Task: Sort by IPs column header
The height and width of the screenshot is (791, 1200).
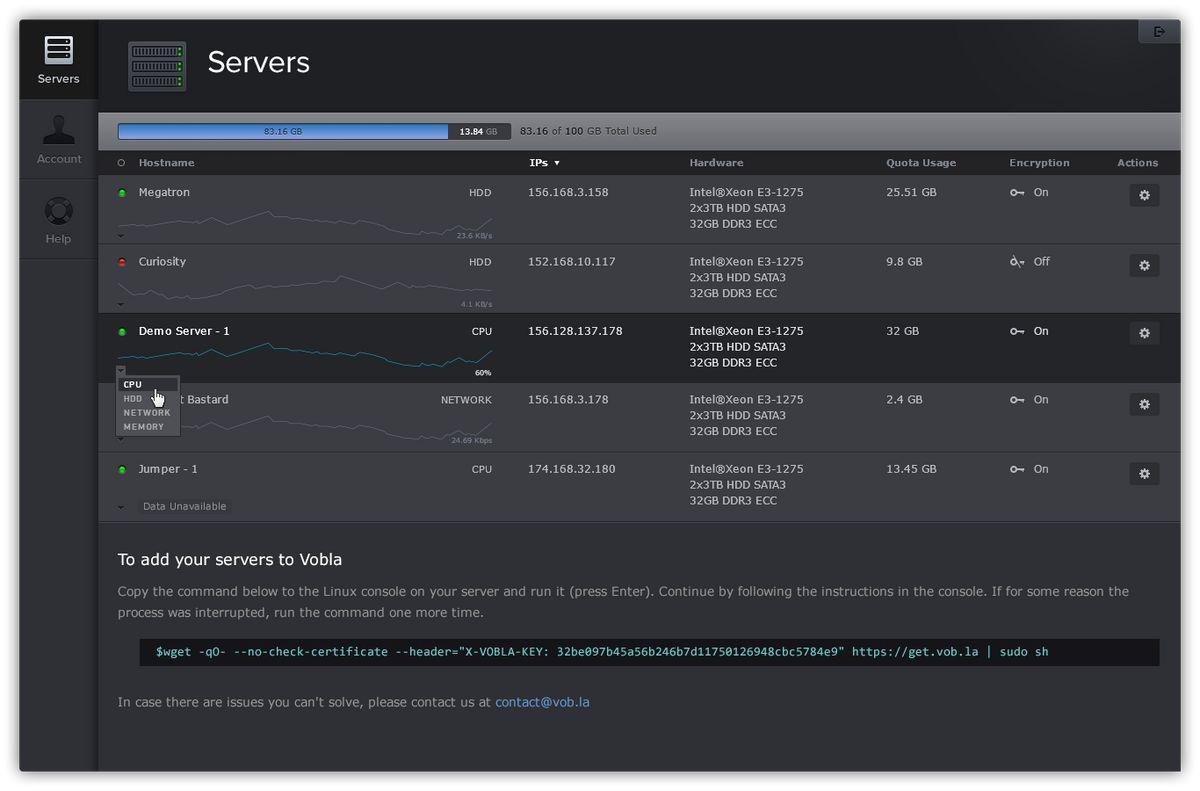Action: pos(544,163)
